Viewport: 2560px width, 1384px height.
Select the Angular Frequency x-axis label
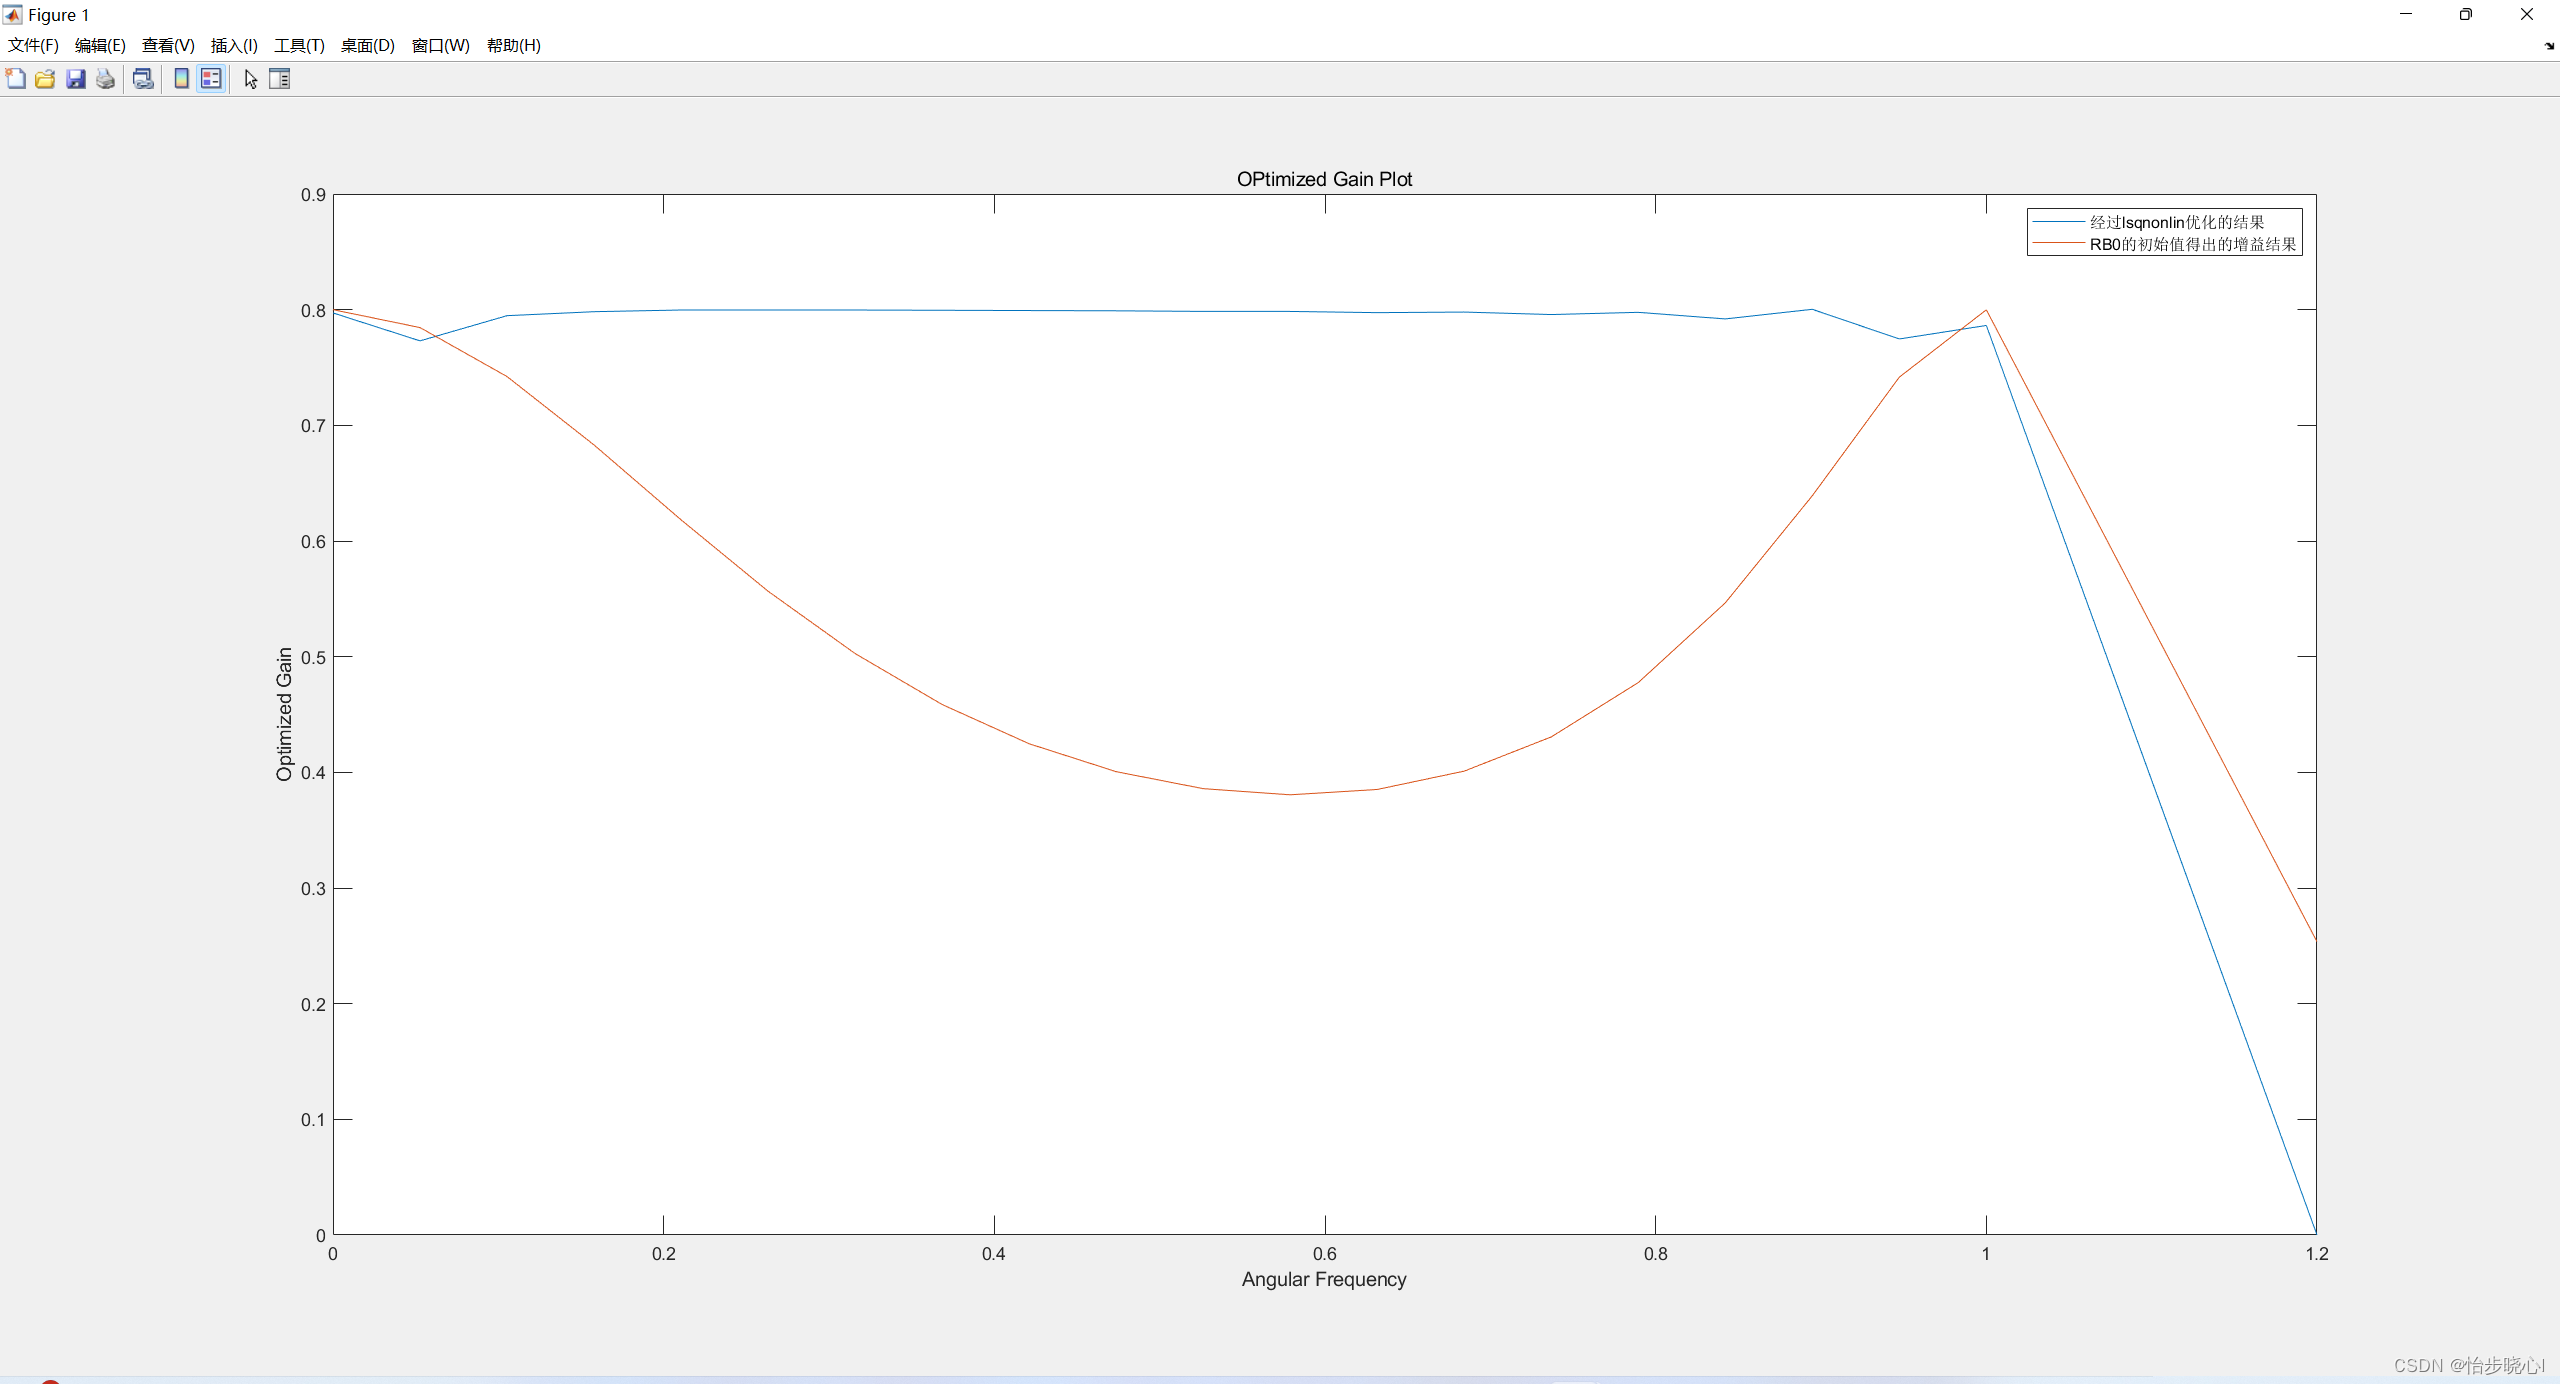coord(1324,1279)
